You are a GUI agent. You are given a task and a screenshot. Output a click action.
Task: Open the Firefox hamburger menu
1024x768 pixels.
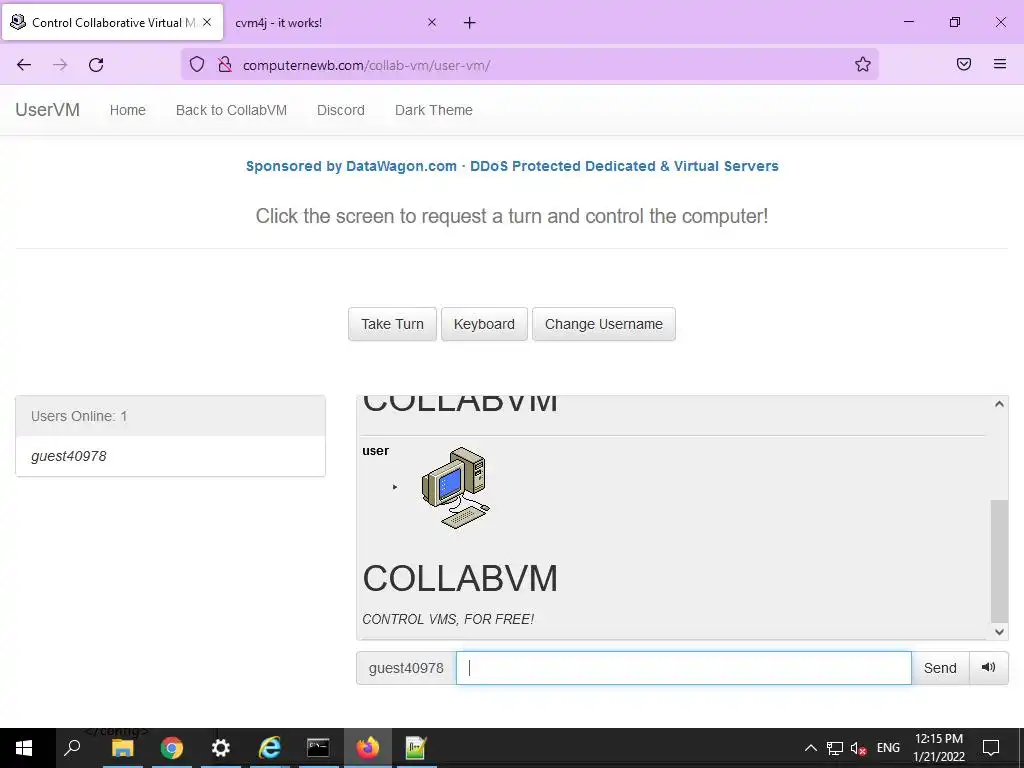tap(999, 64)
